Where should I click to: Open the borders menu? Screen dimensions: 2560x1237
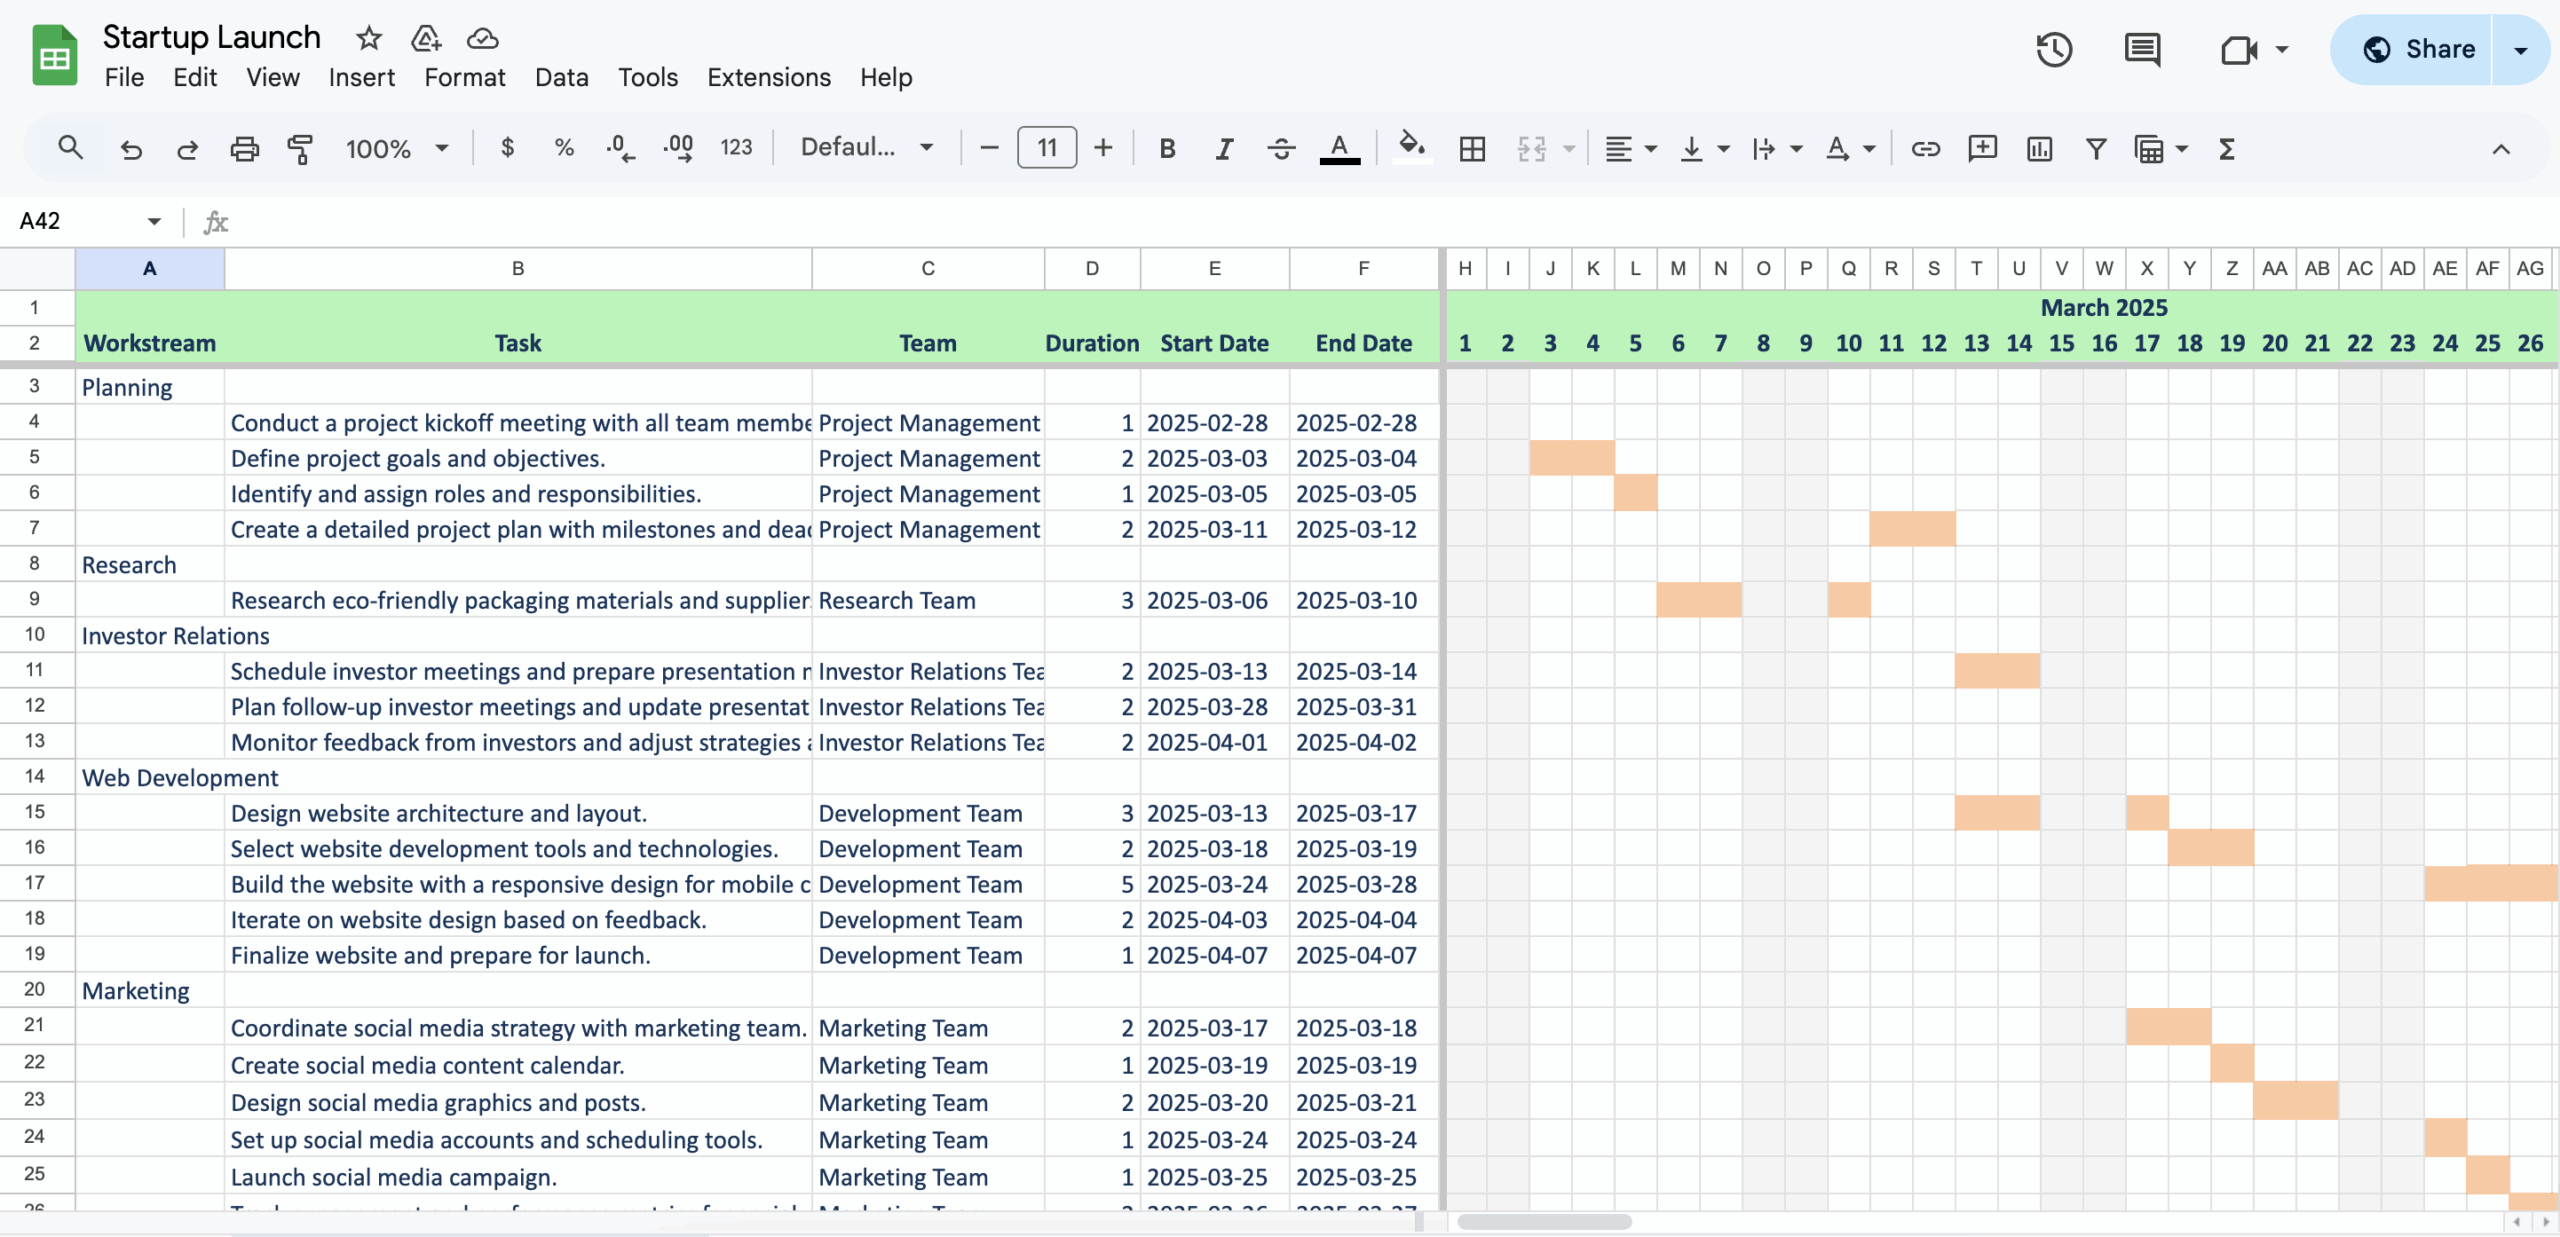[1471, 148]
